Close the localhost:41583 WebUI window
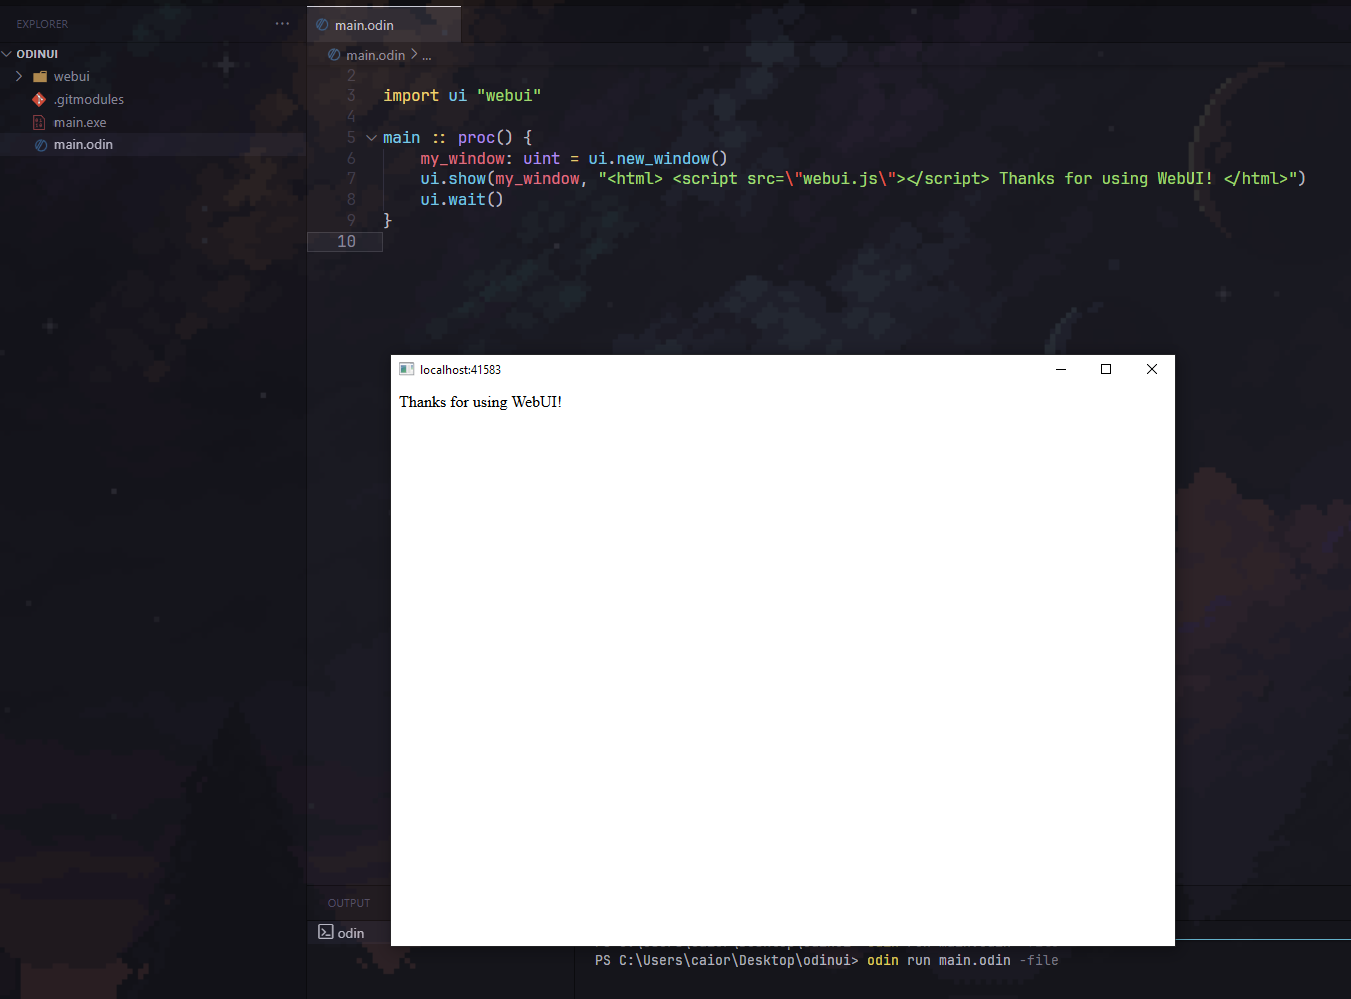1351x999 pixels. click(1152, 369)
